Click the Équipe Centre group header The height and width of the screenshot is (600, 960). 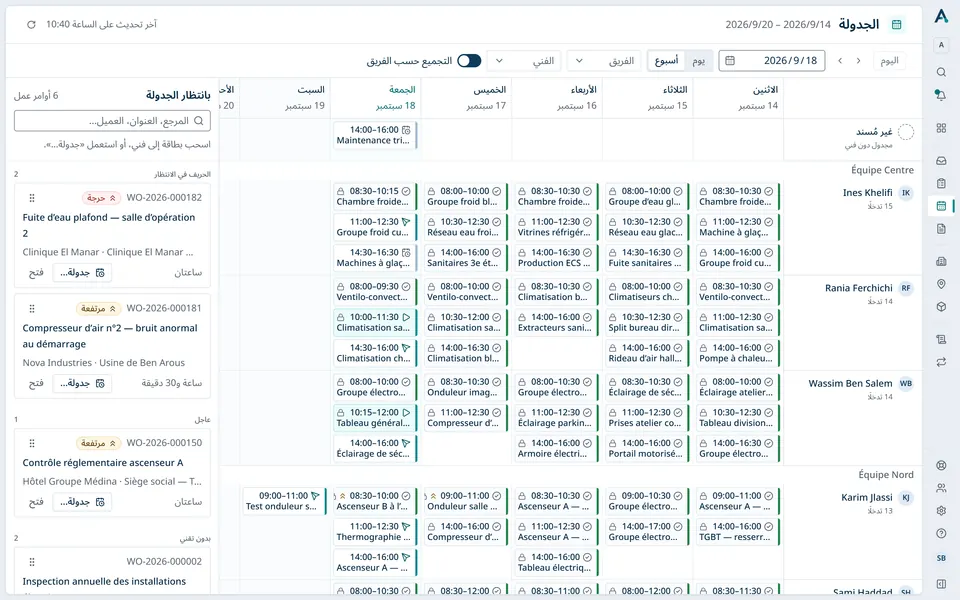[x=882, y=170]
